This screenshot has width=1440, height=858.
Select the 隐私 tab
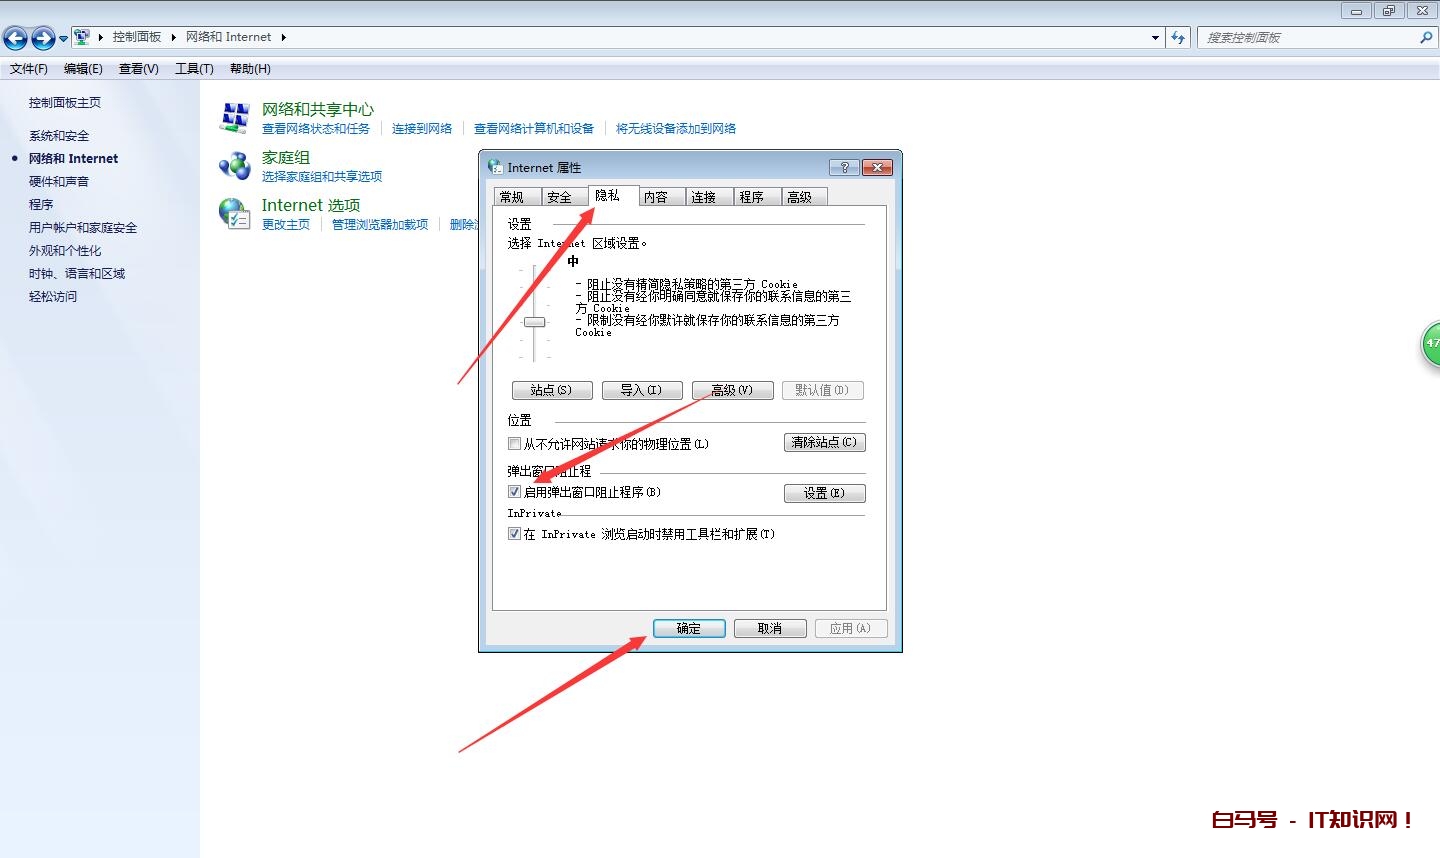[613, 195]
